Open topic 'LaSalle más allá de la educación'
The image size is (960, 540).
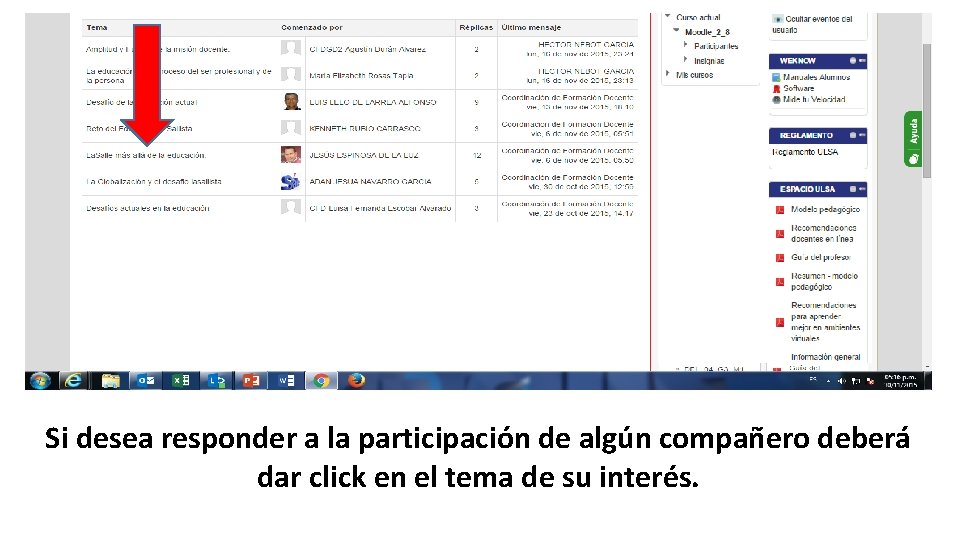click(x=146, y=156)
